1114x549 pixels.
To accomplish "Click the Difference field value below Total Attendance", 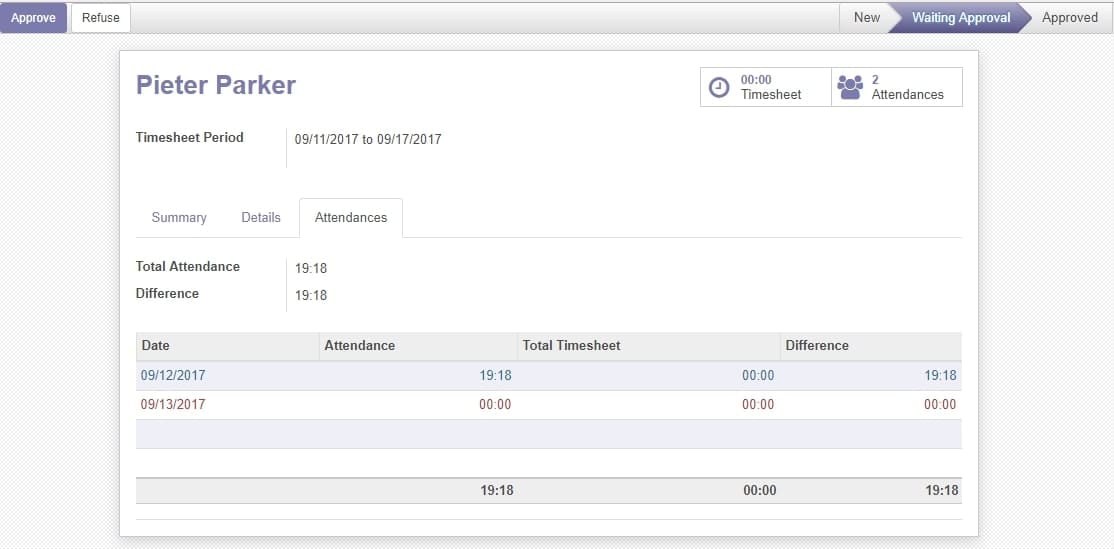I will pos(310,295).
